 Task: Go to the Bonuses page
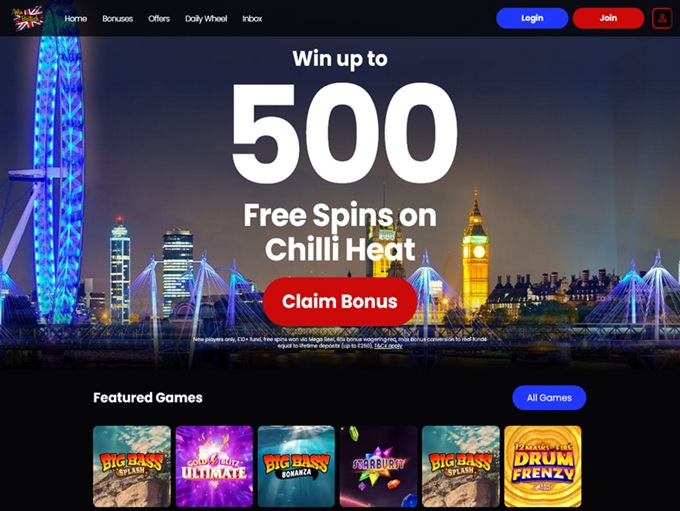118,19
